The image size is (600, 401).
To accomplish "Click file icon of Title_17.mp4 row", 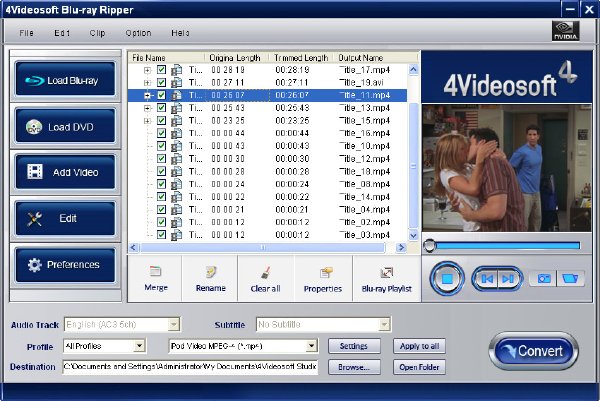I will (176, 70).
